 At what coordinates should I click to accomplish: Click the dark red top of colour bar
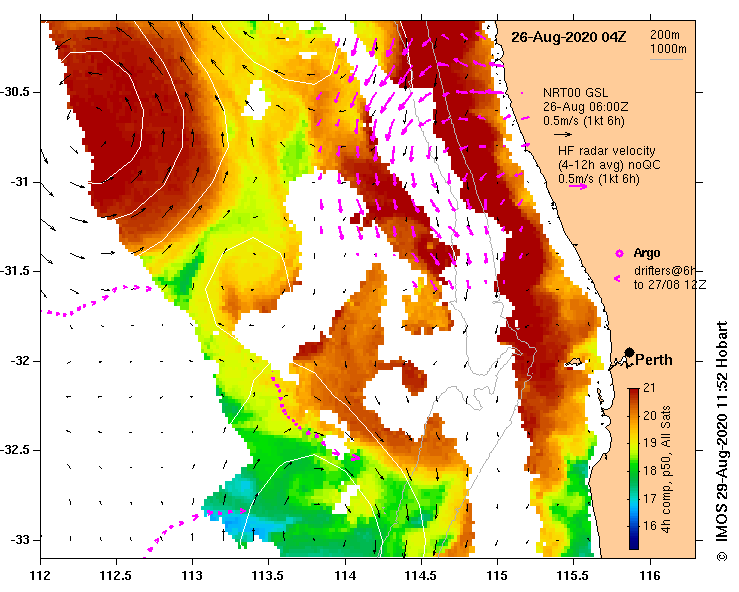tap(634, 392)
